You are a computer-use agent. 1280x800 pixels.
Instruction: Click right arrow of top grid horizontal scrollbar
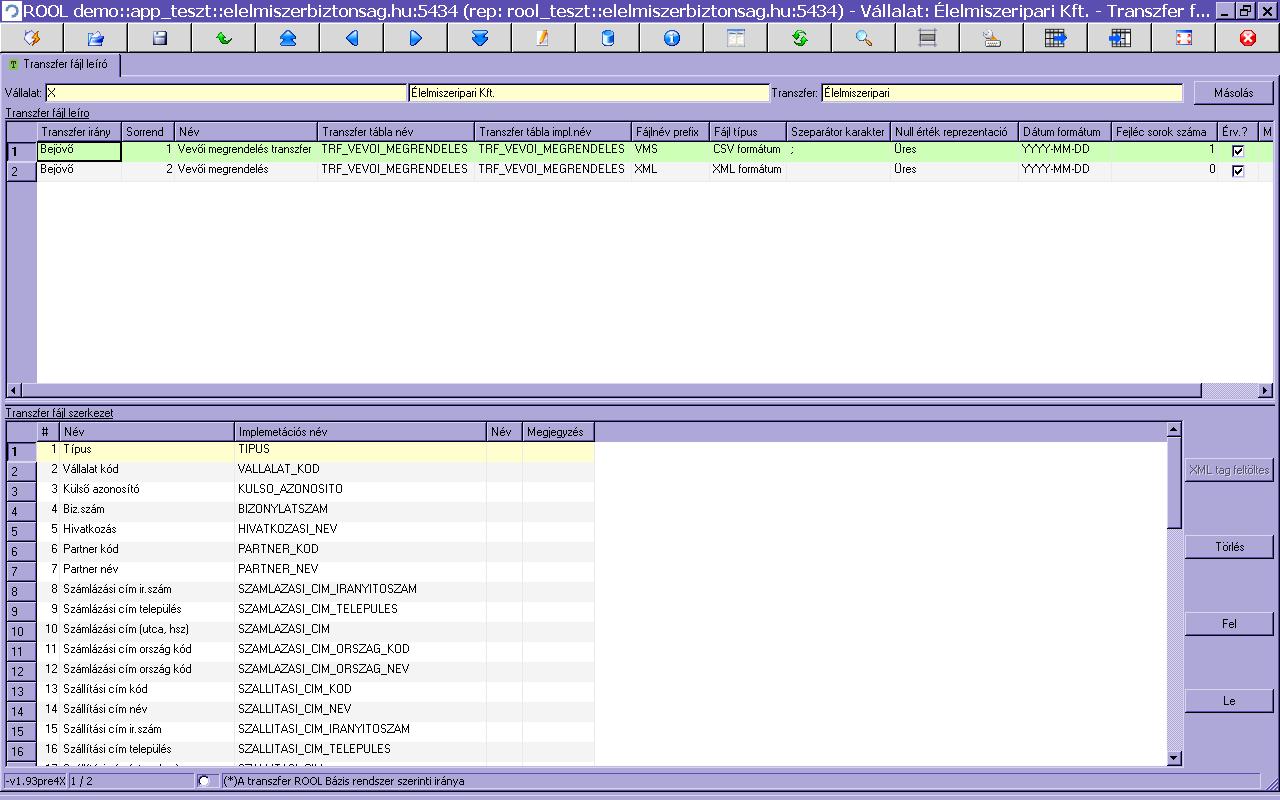(x=1265, y=390)
